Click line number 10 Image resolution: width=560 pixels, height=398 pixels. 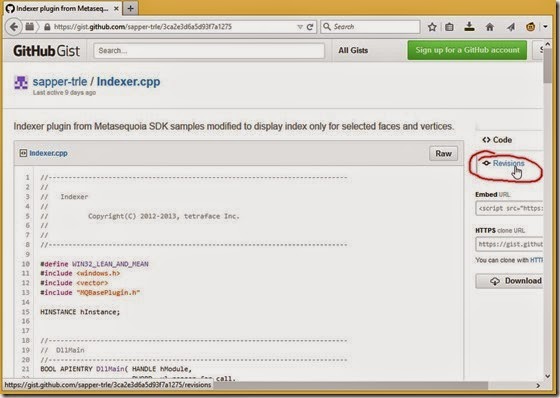25,264
